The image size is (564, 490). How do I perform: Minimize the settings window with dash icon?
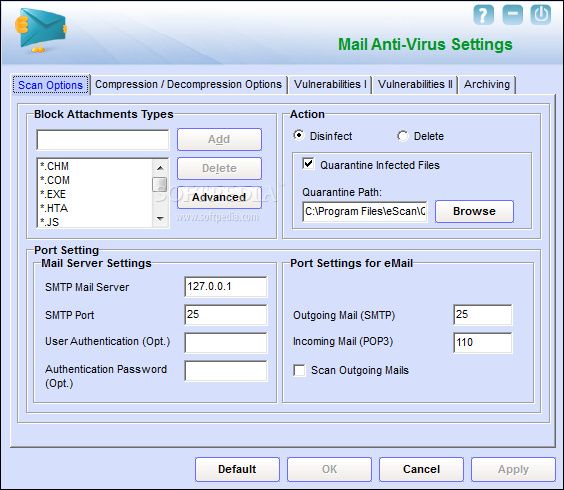[x=512, y=15]
